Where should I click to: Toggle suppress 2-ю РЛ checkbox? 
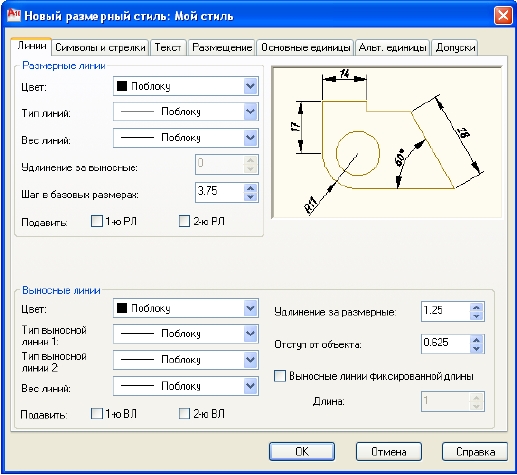(184, 221)
